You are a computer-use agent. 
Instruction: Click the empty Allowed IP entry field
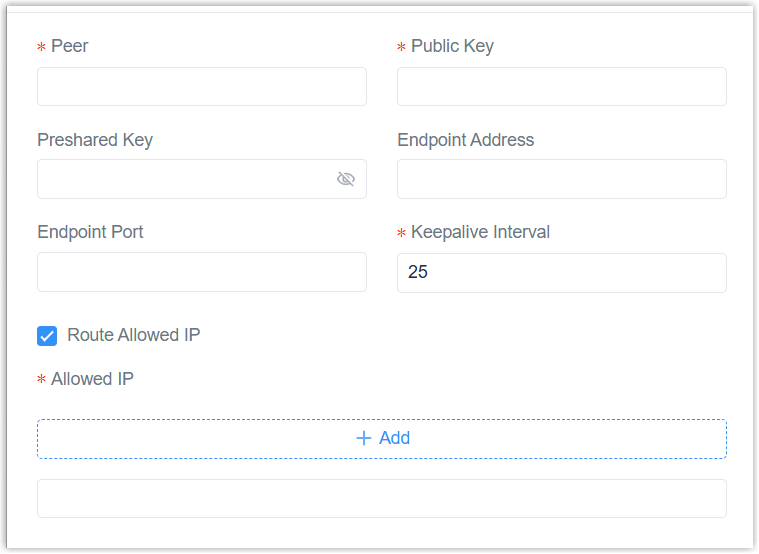click(x=381, y=498)
